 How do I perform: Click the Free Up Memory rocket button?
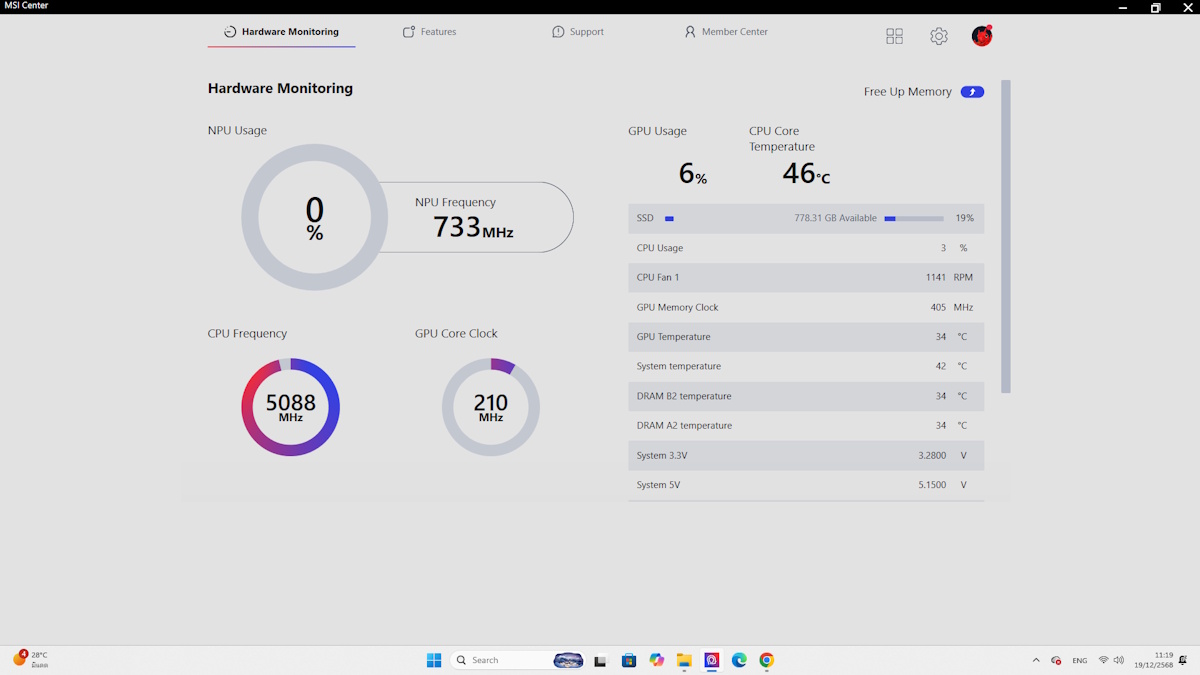[971, 92]
